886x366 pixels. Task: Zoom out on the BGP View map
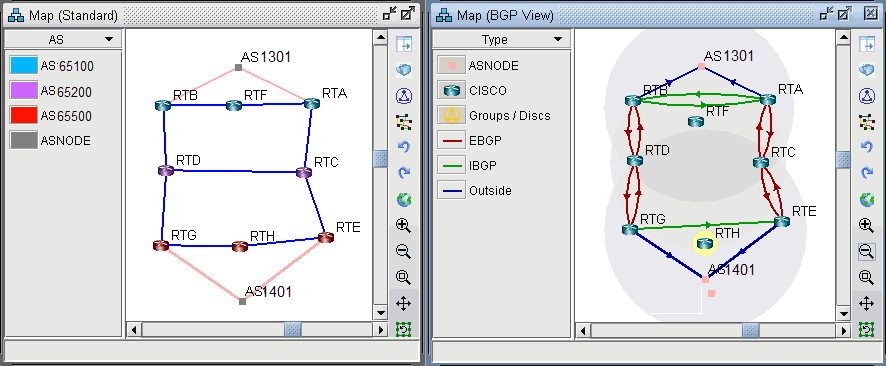click(x=866, y=251)
